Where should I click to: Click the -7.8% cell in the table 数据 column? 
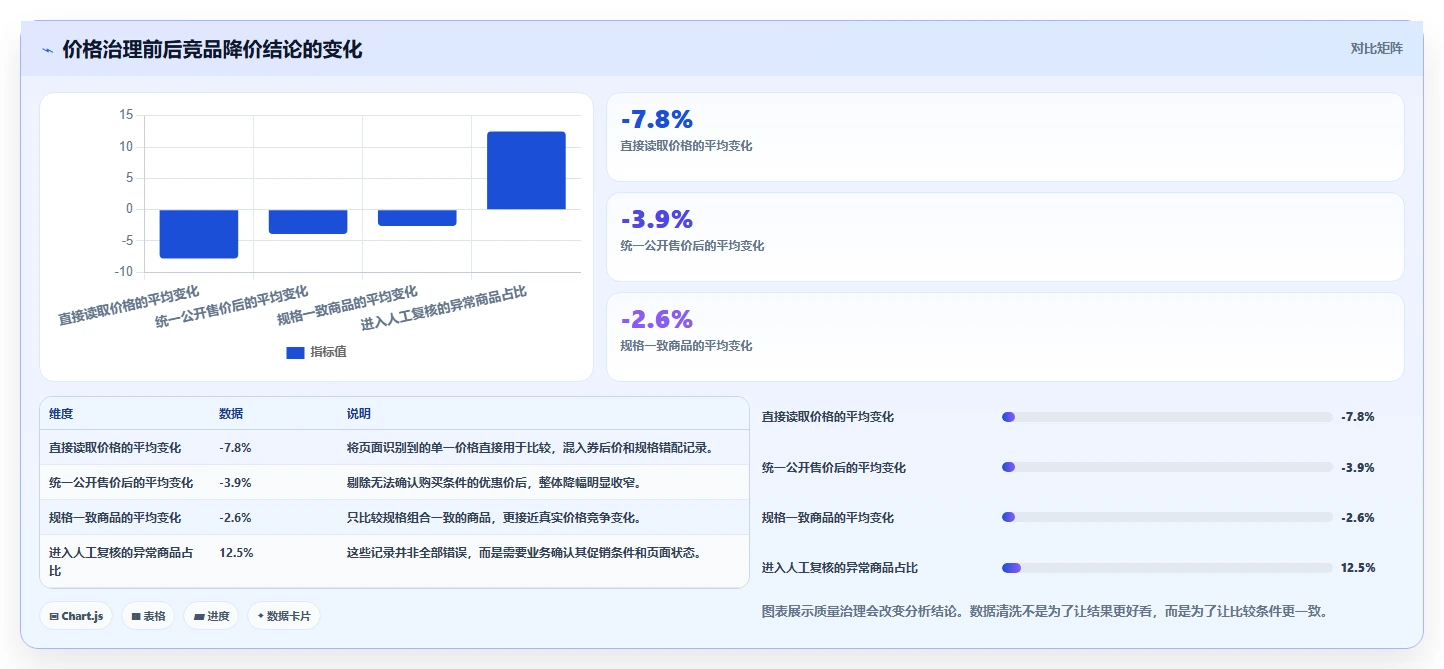[x=235, y=448]
